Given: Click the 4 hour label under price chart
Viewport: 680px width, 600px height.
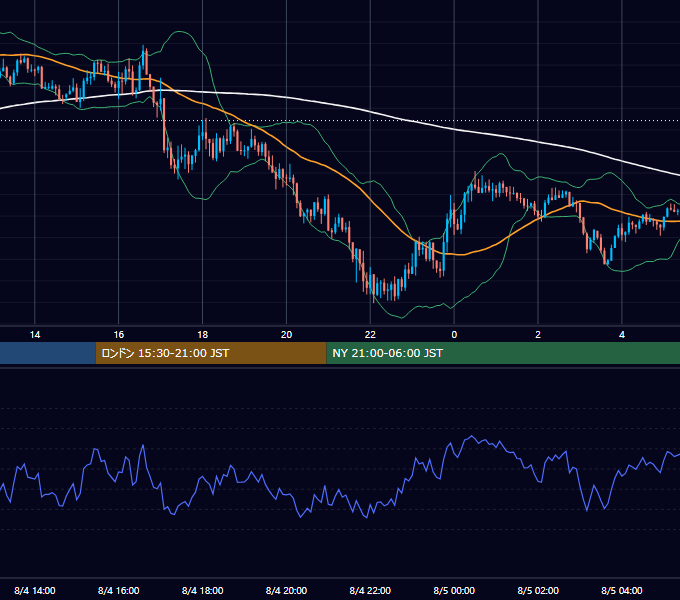Looking at the screenshot, I should coord(622,335).
